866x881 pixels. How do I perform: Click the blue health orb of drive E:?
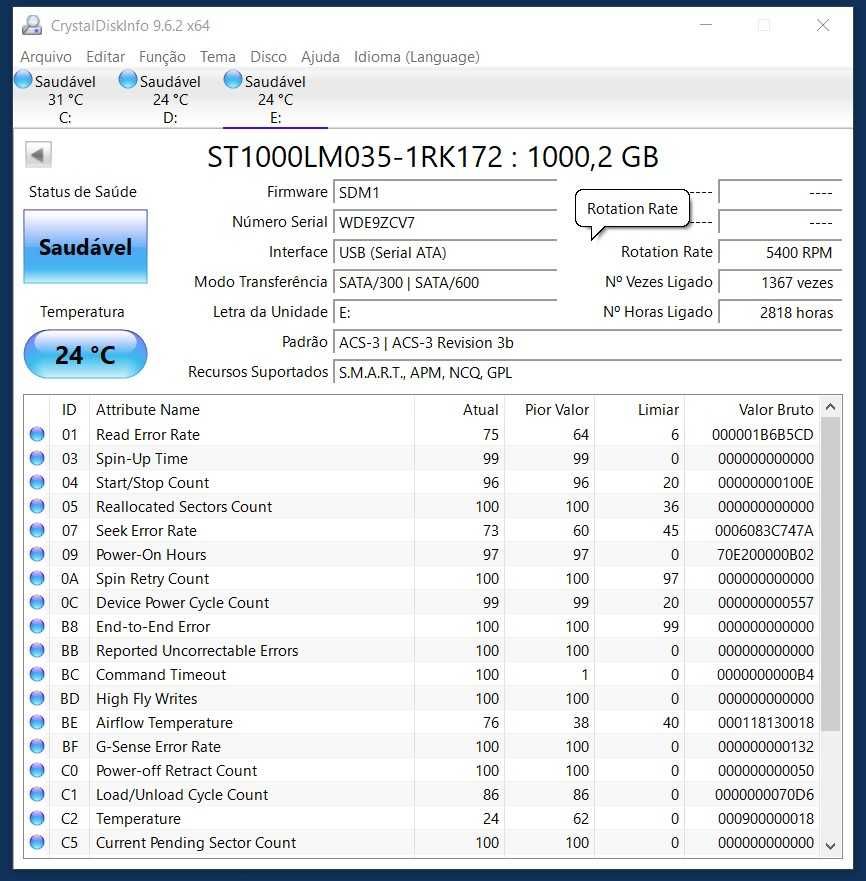(233, 79)
